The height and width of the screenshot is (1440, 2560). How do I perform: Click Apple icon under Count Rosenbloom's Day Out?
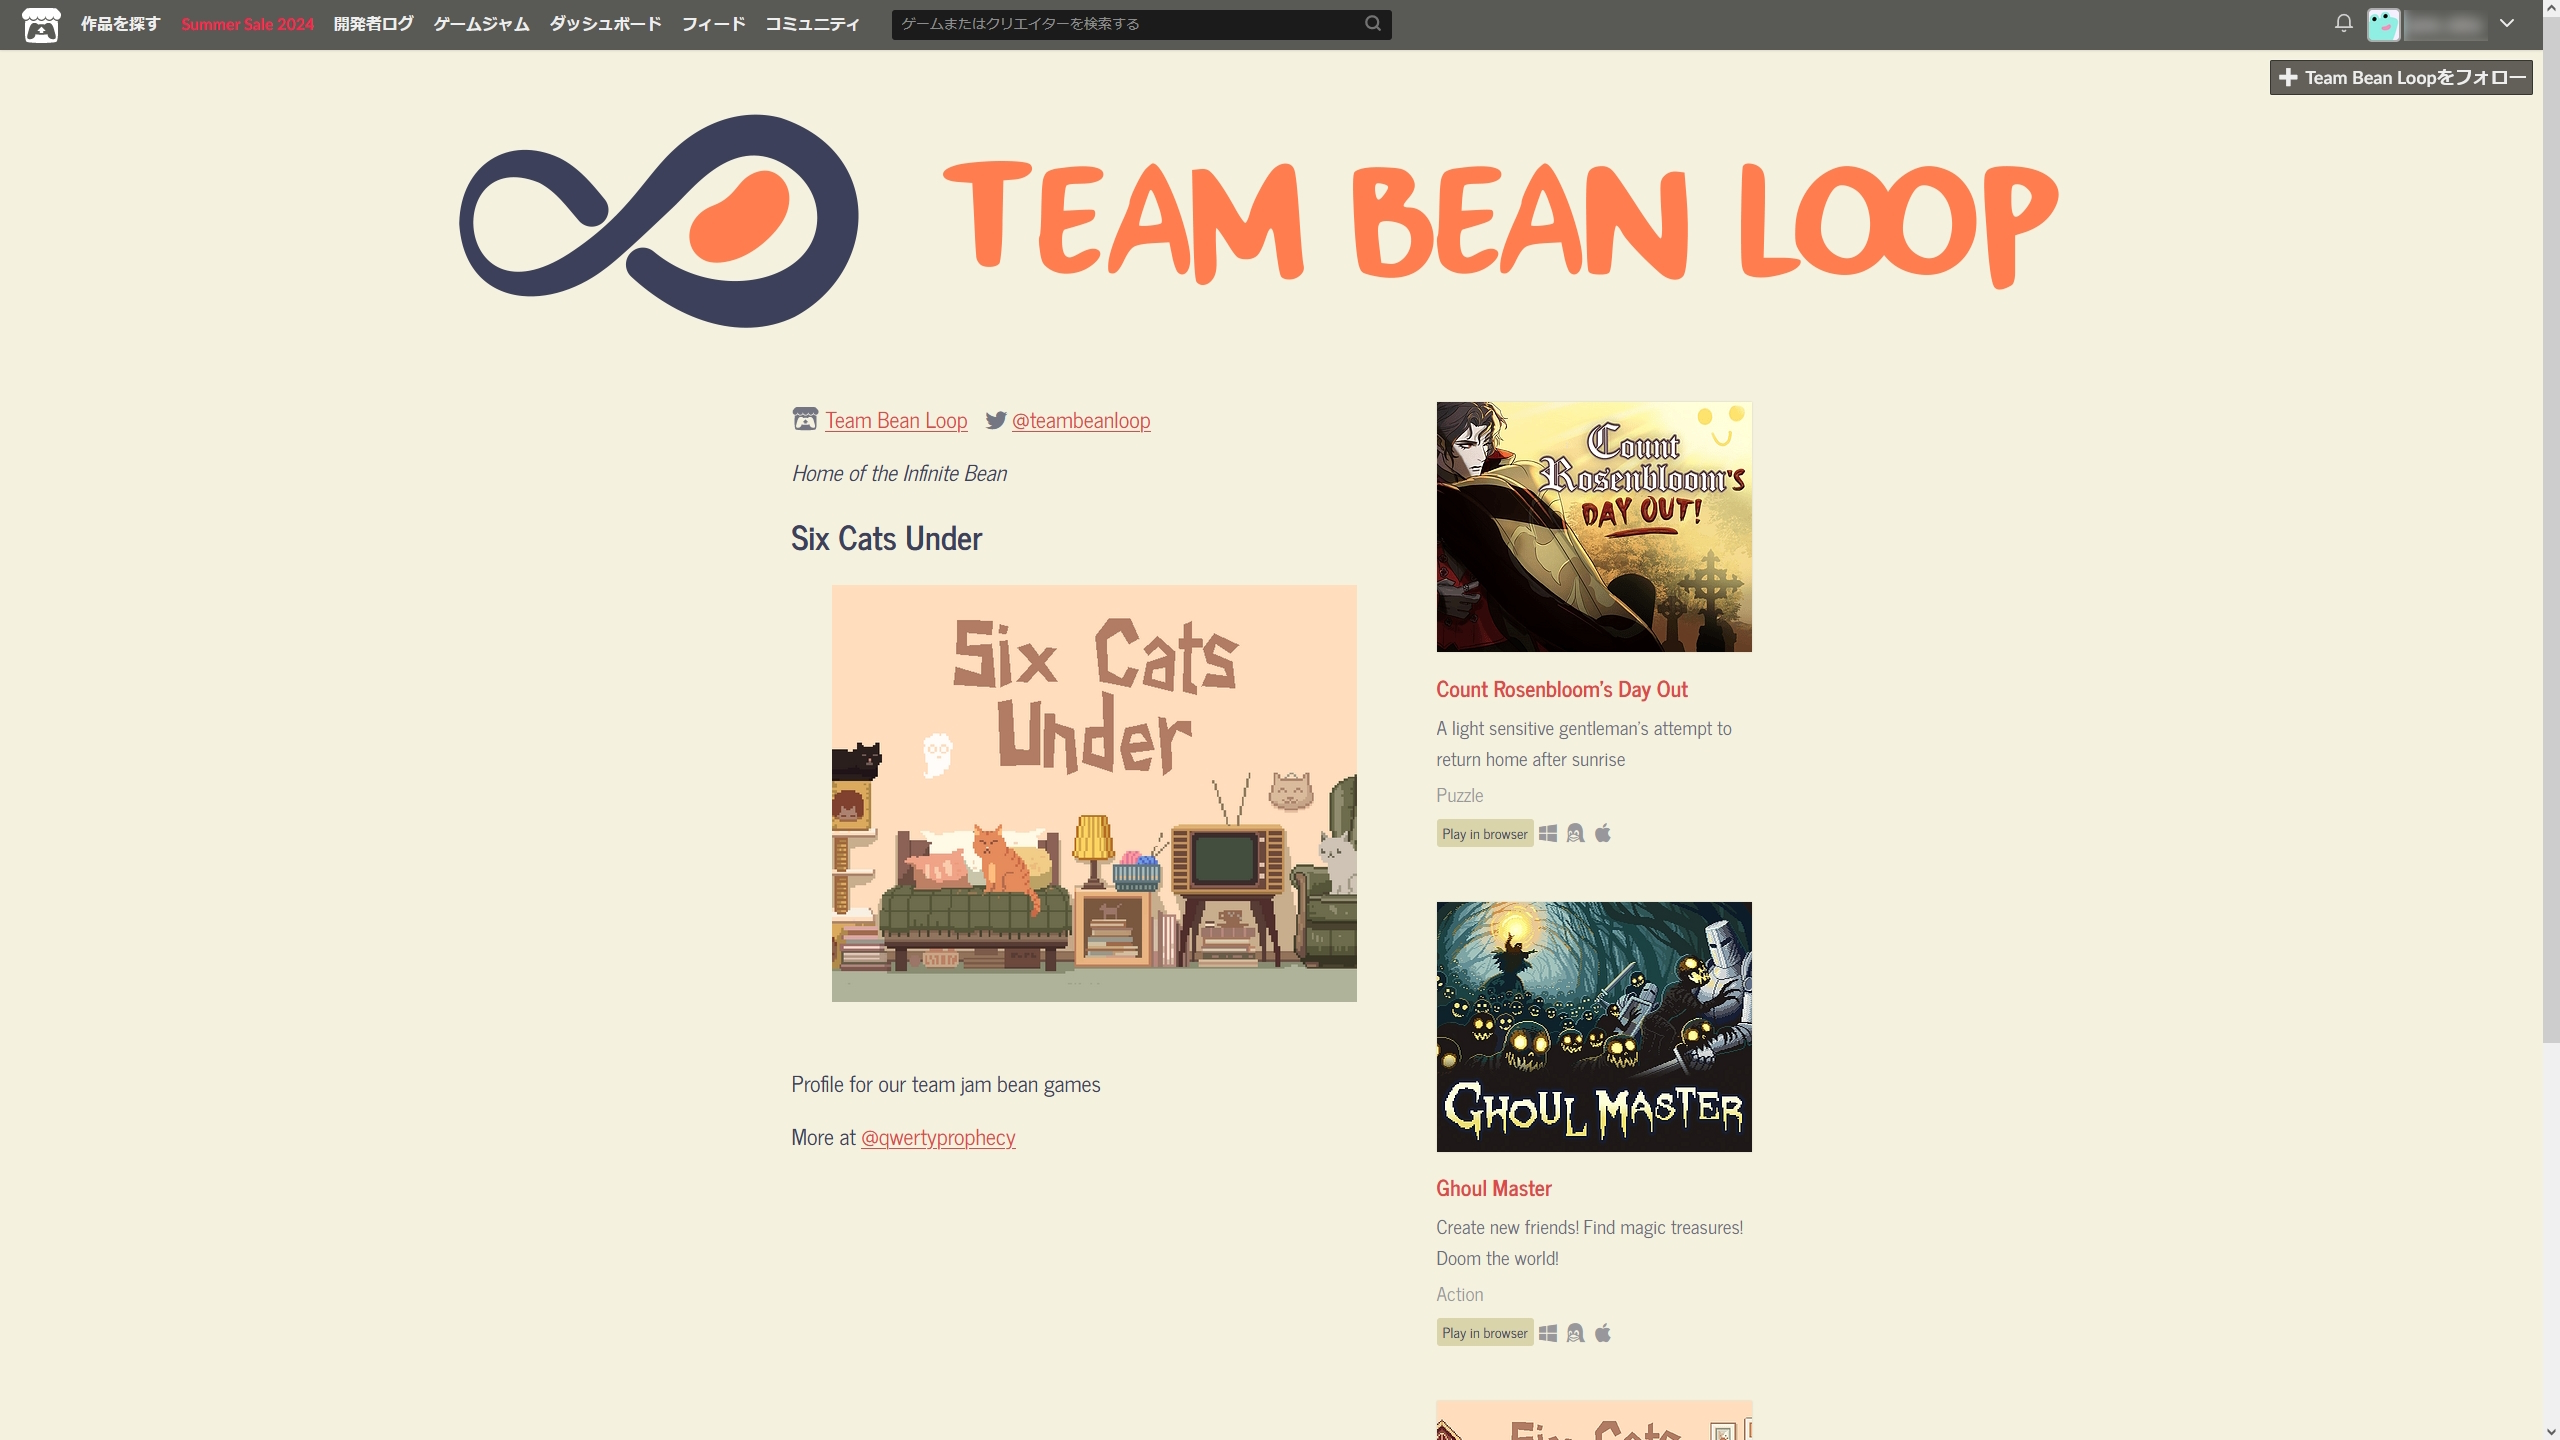(x=1603, y=833)
